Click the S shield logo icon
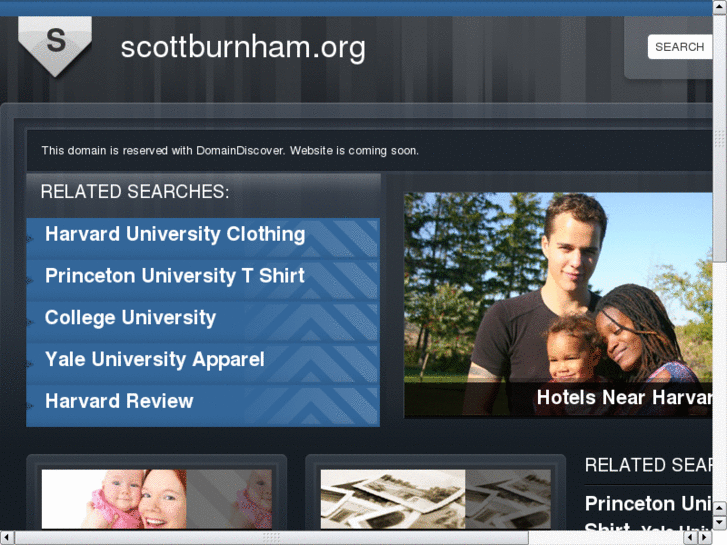Image resolution: width=727 pixels, height=545 pixels. (x=55, y=45)
